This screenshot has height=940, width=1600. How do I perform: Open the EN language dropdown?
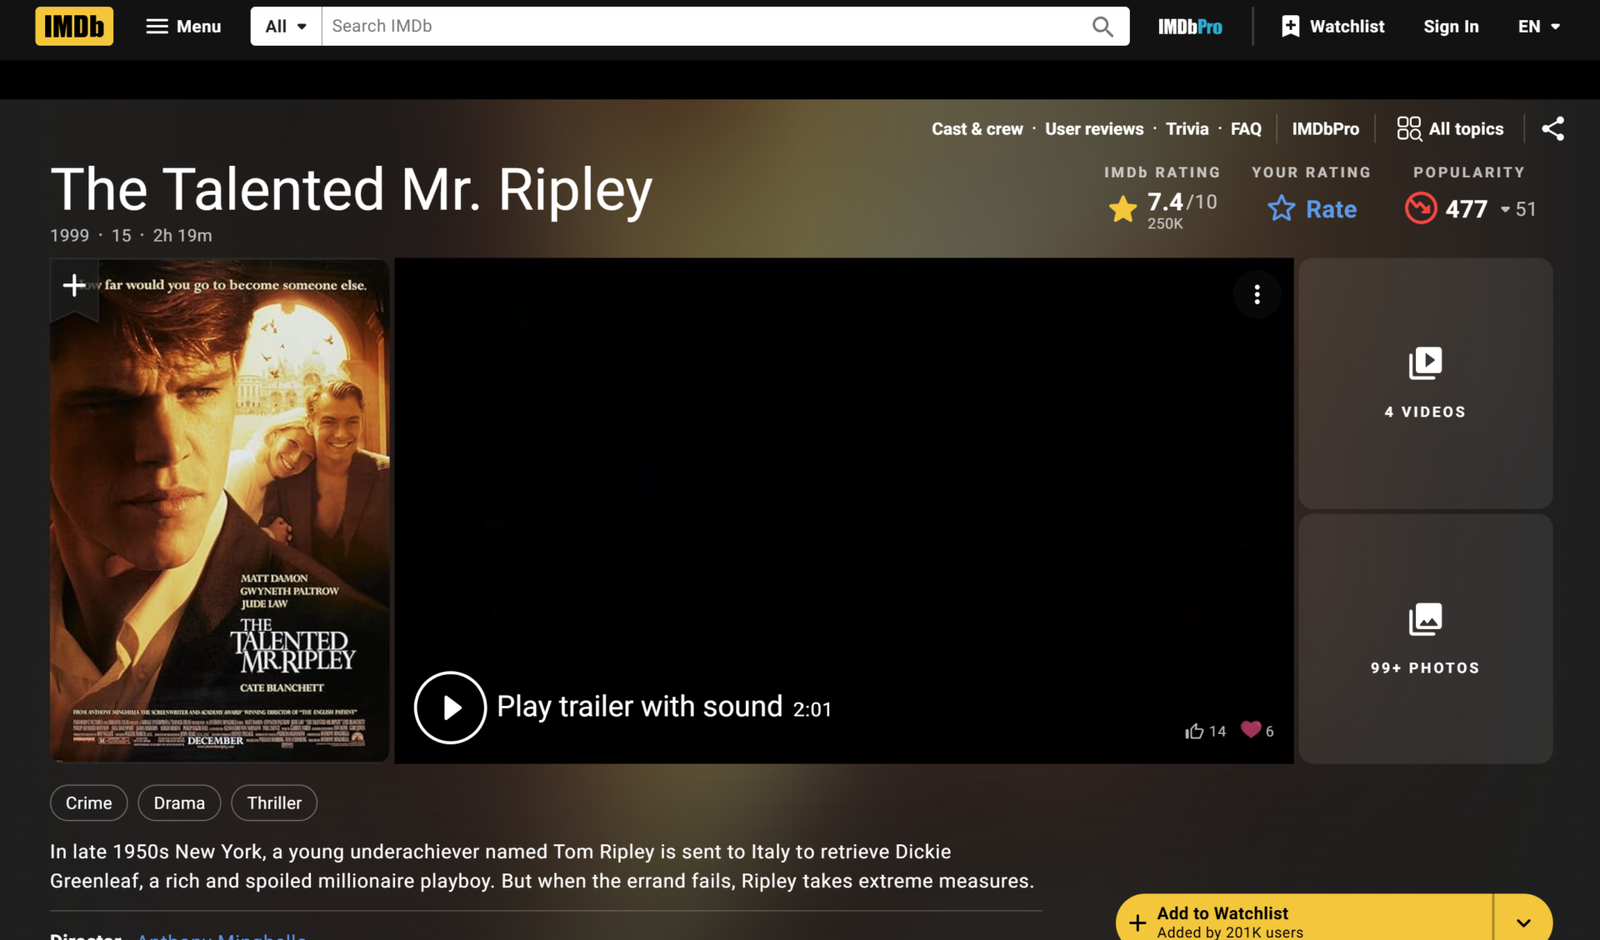tap(1538, 26)
